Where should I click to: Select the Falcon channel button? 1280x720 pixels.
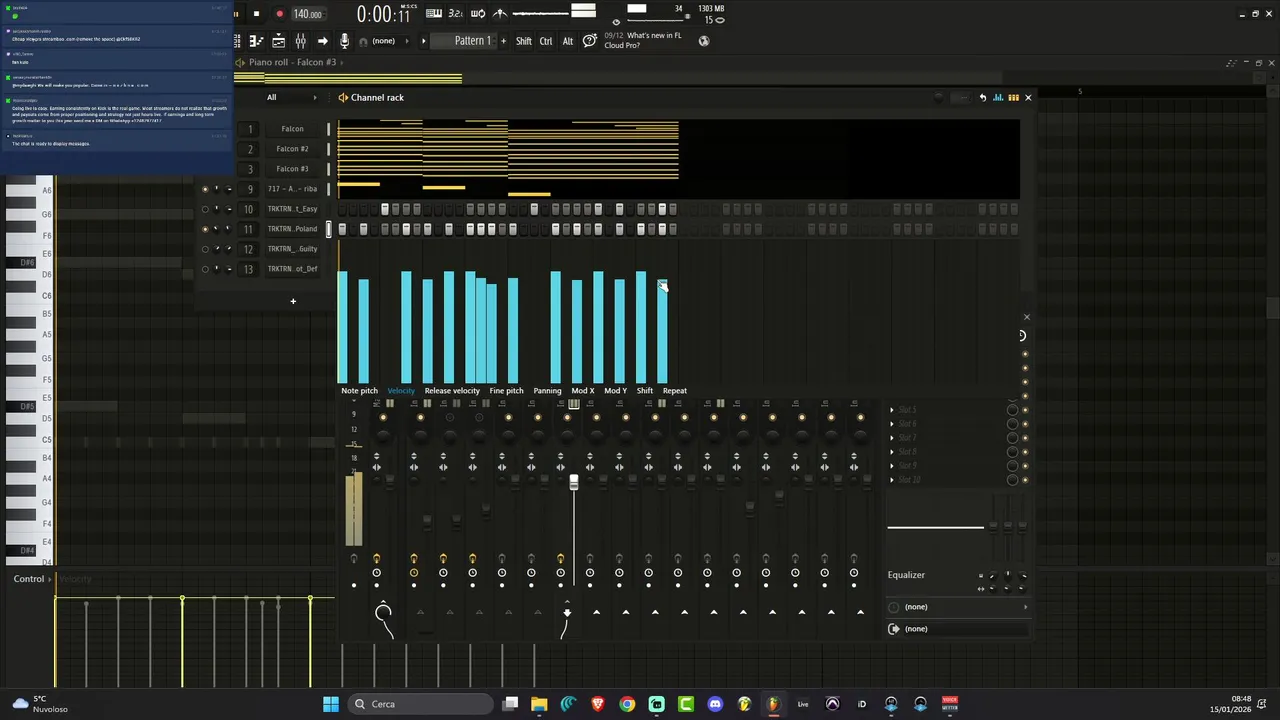pos(292,129)
